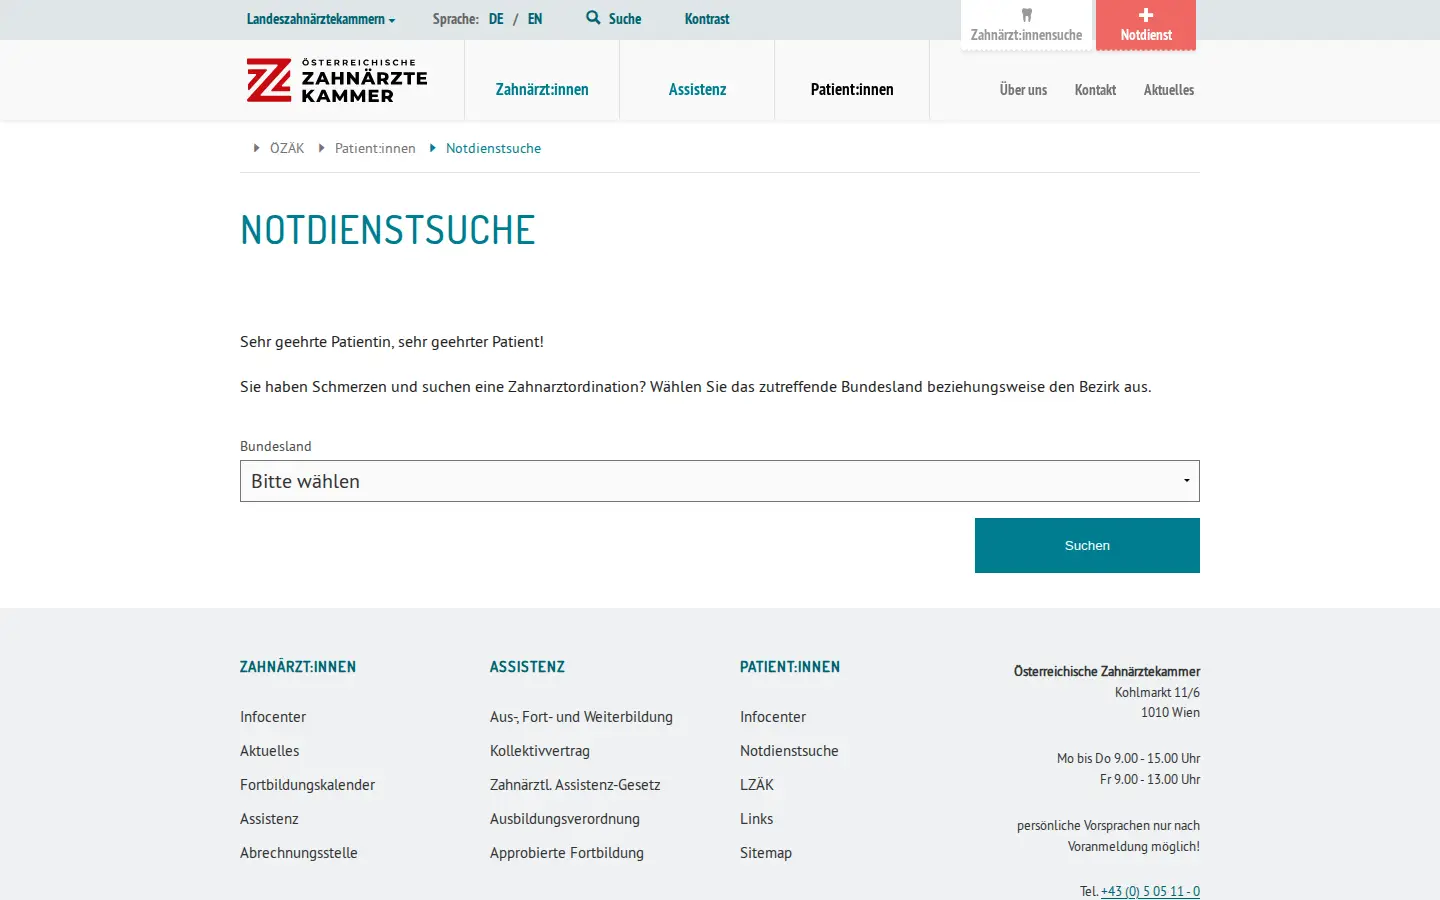Click OZÄK breadcrumb
The width and height of the screenshot is (1440, 900).
287,148
